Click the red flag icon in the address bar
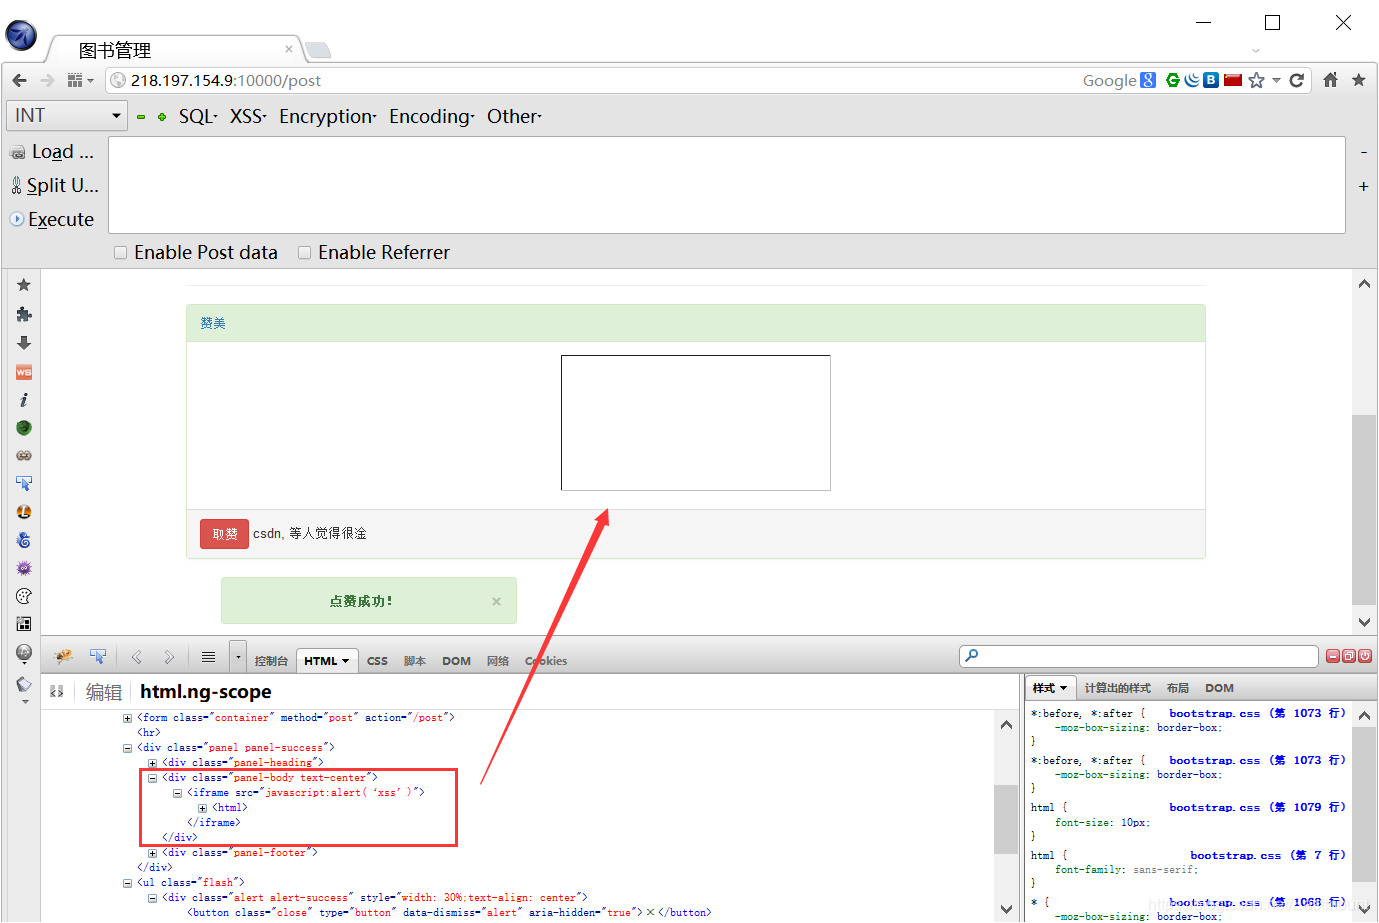The image size is (1379, 923). pos(1233,80)
